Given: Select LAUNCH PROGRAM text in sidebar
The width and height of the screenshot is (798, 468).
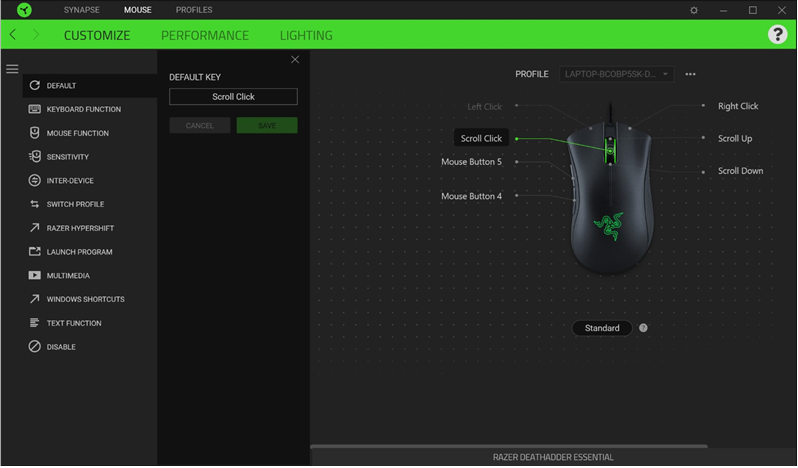Looking at the screenshot, I should click(79, 252).
